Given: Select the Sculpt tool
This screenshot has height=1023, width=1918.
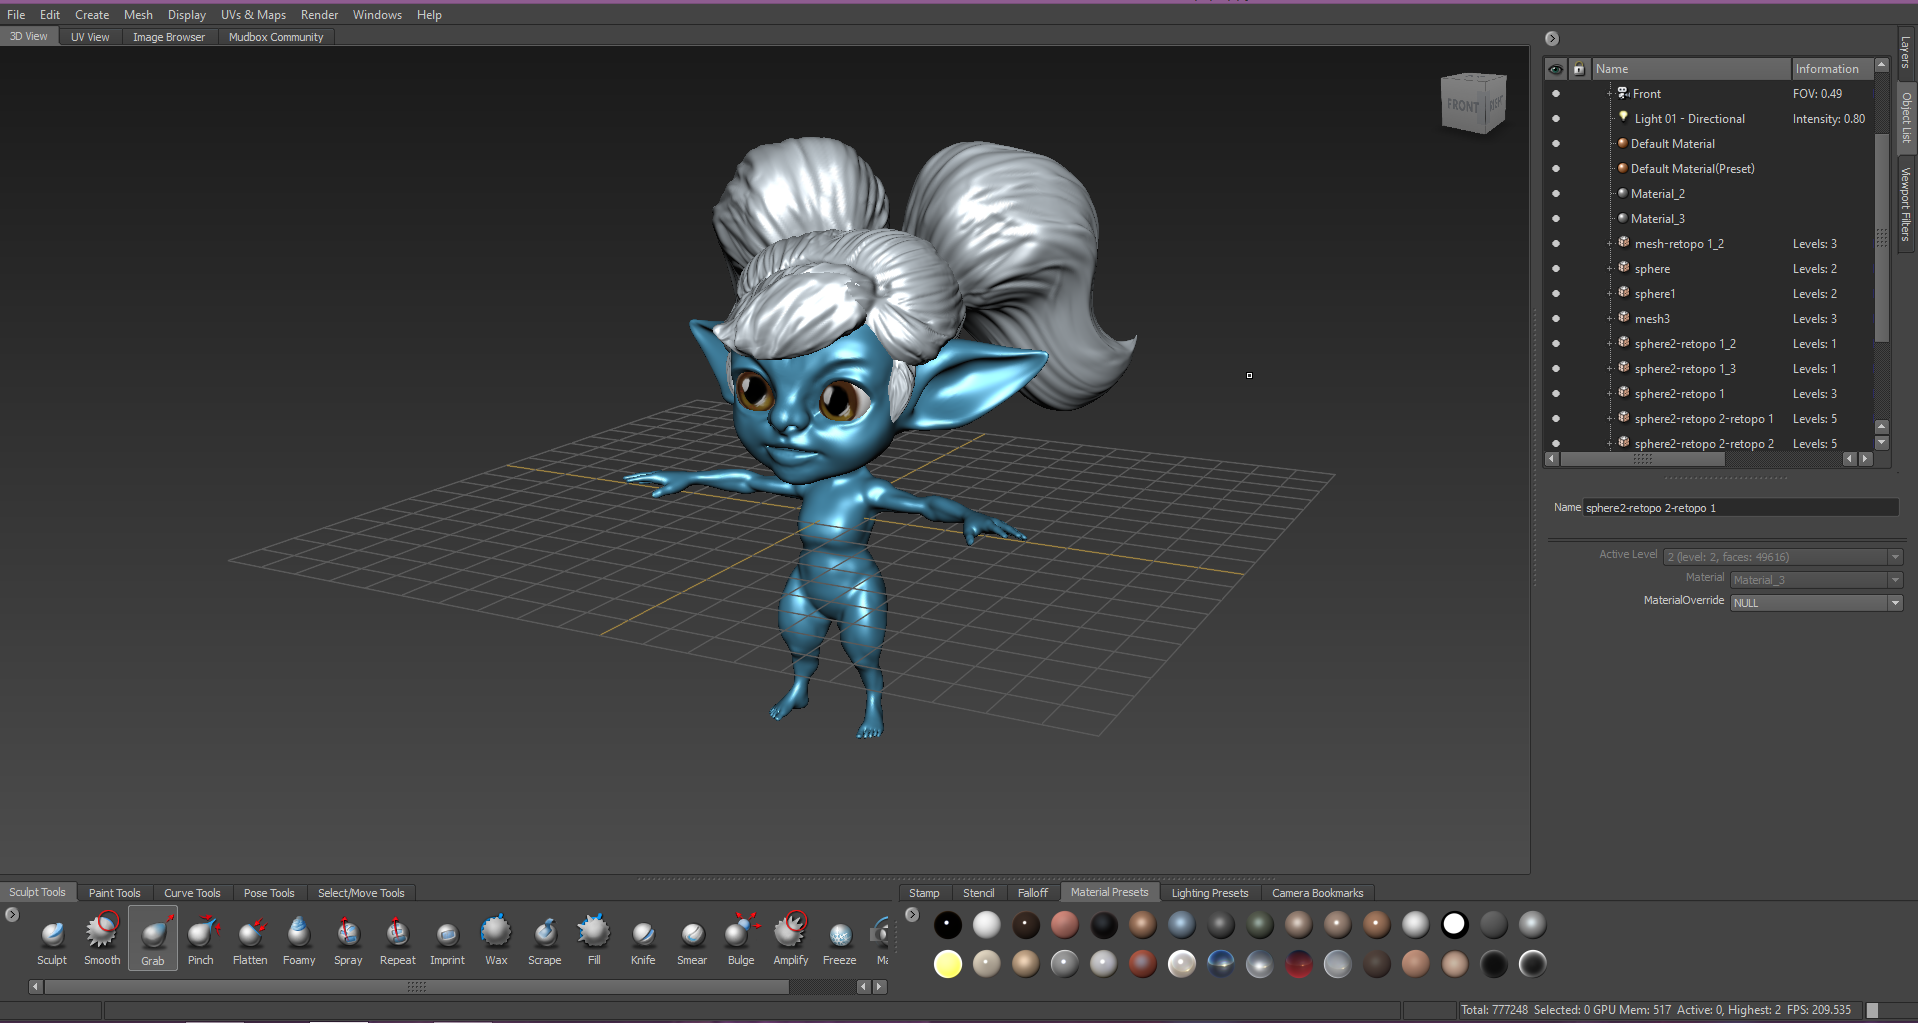Looking at the screenshot, I should pyautogui.click(x=52, y=940).
